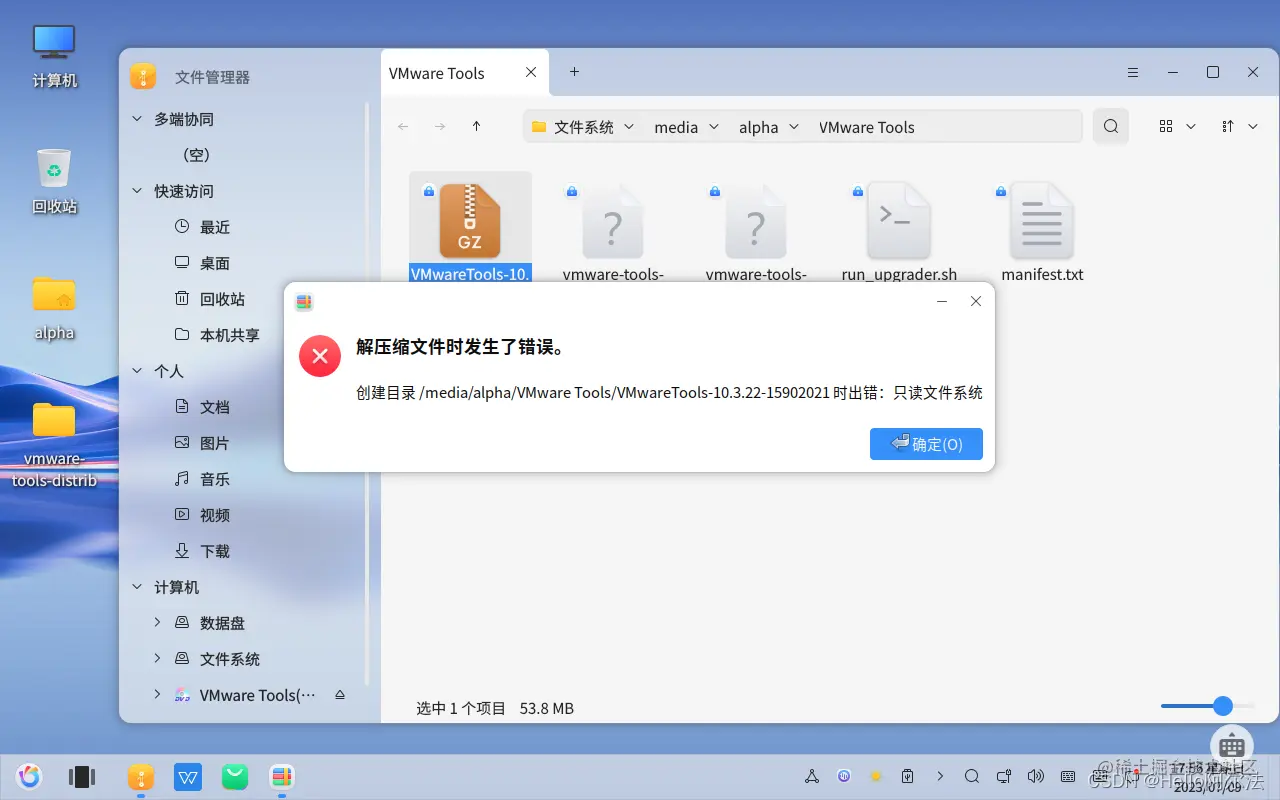Select the manifest.txt file
Screen dimensions: 1280x800
click(1042, 220)
